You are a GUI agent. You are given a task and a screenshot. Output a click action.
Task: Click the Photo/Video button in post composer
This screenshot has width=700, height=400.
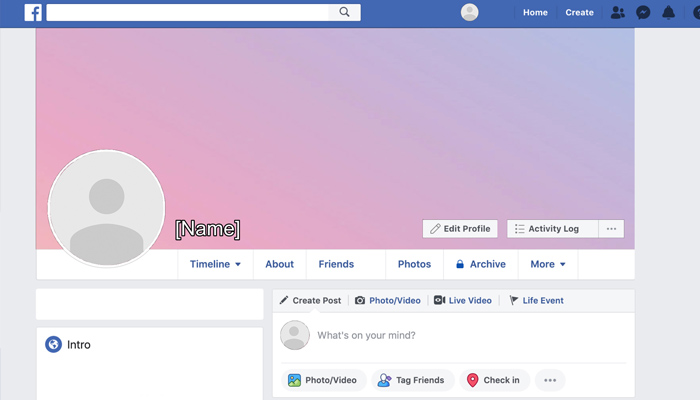322,380
